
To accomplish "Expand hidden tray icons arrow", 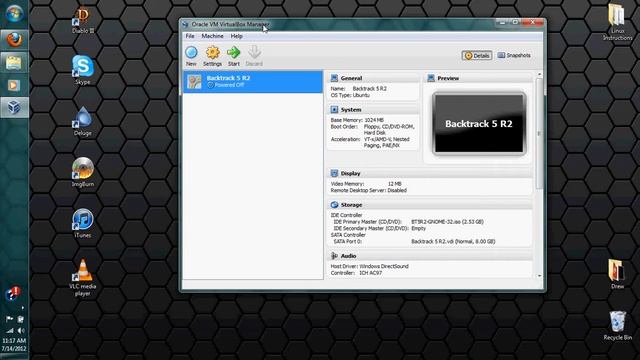I will click(x=22, y=308).
